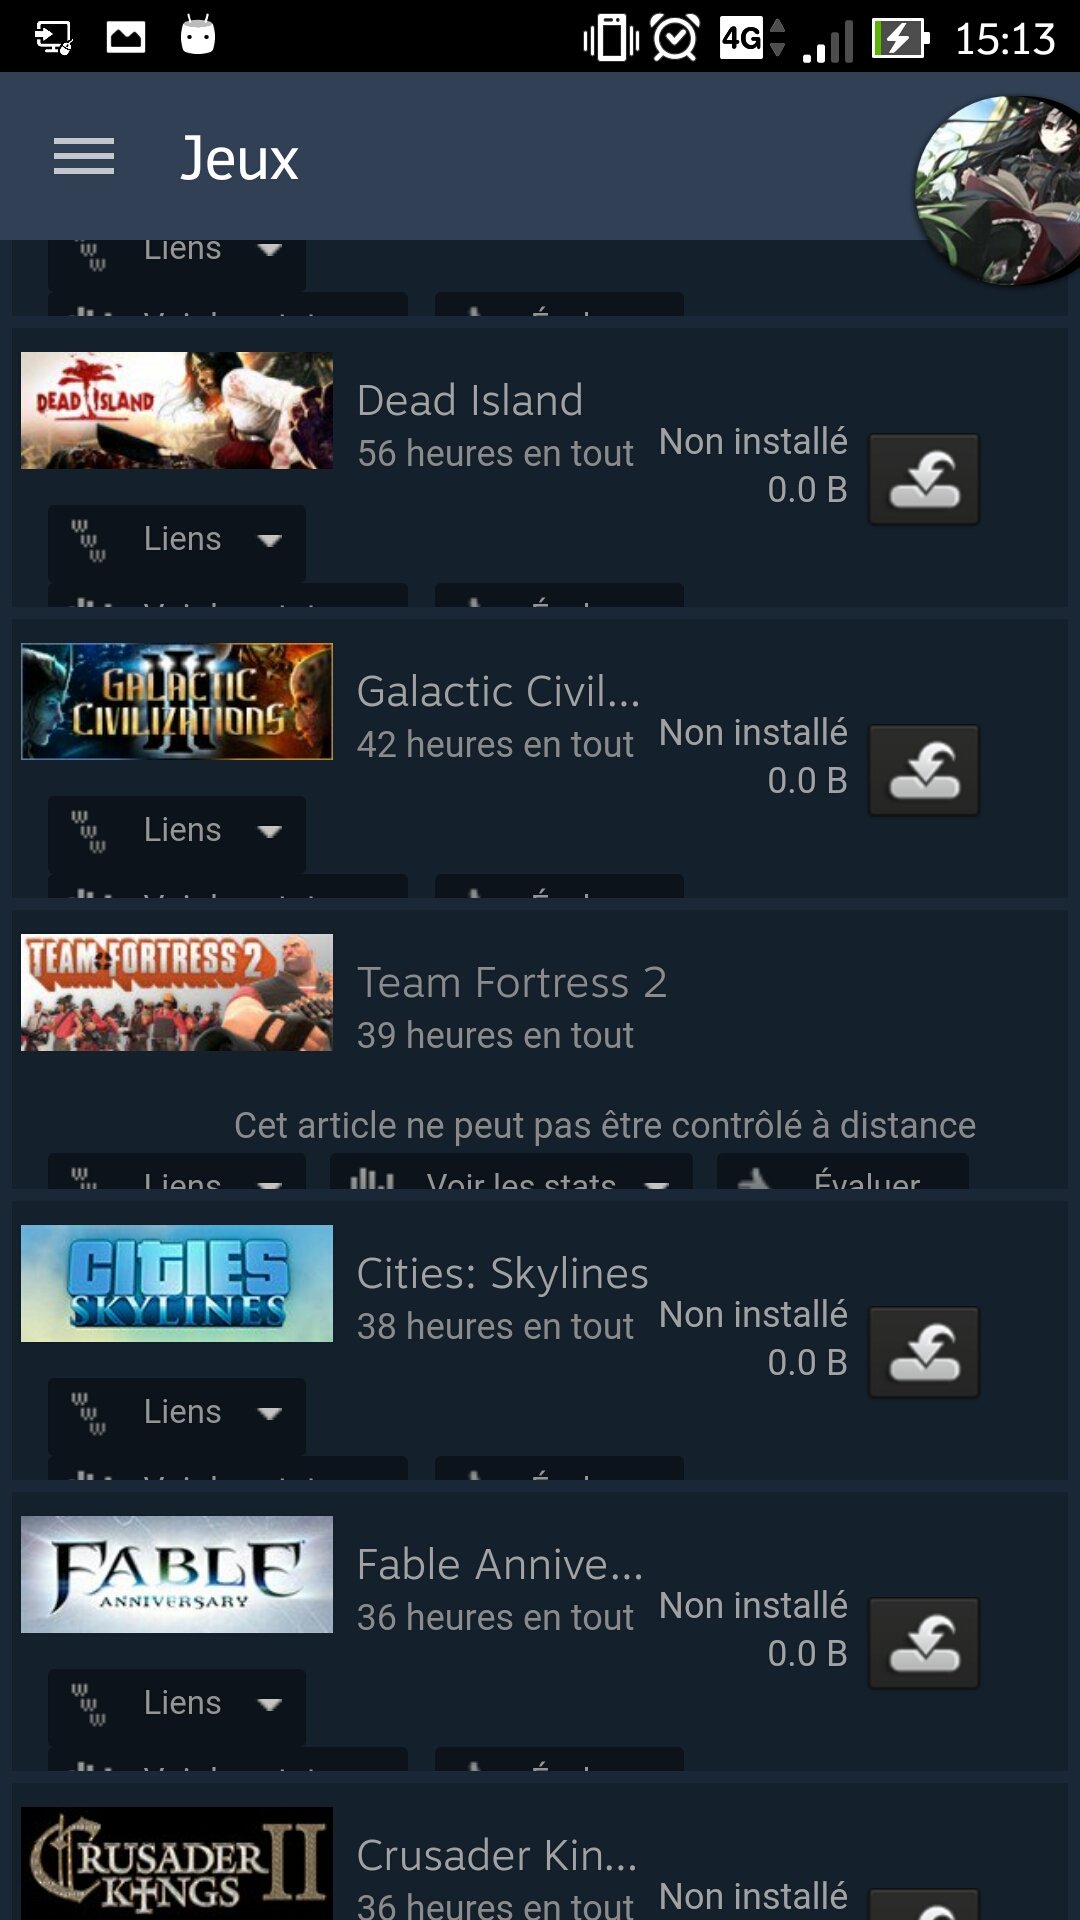This screenshot has height=1920, width=1080.
Task: Select the Cities: Skylines title
Action: click(503, 1273)
